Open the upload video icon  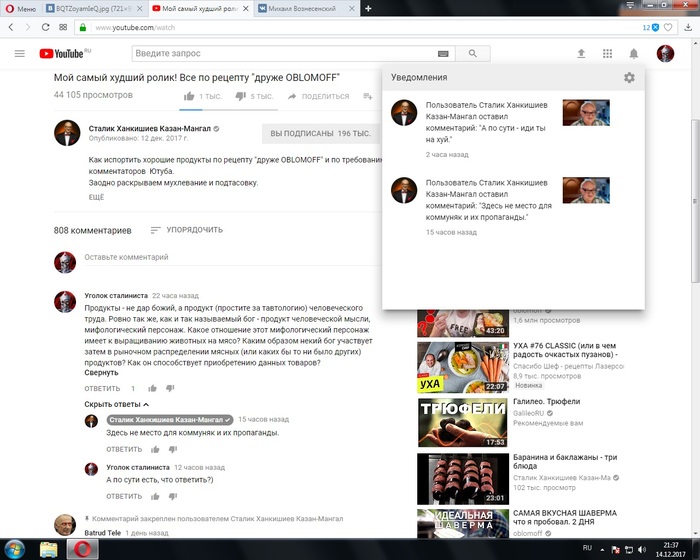(581, 54)
